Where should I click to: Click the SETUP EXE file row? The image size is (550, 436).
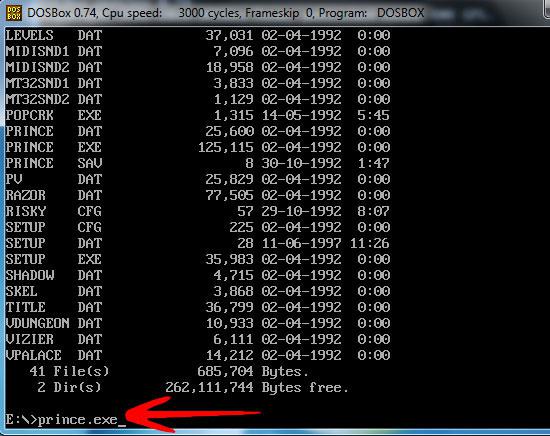pos(198,260)
